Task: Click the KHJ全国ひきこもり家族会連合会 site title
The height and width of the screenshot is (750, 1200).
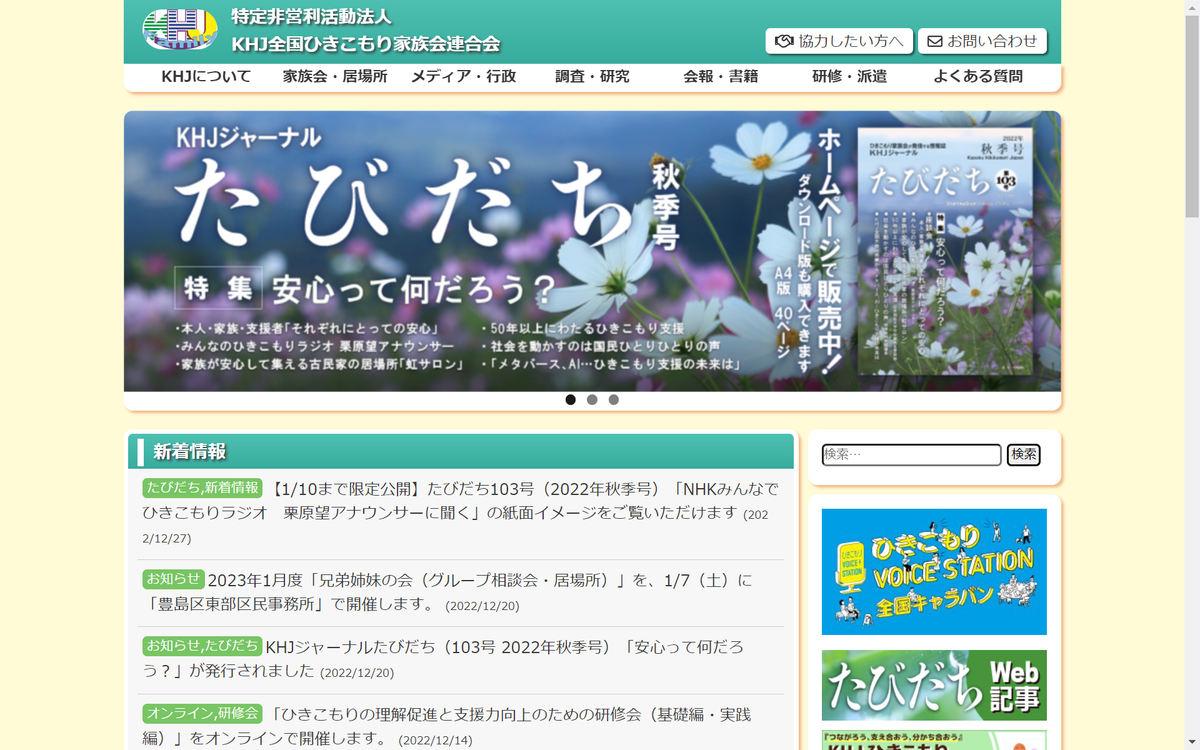Action: (365, 44)
